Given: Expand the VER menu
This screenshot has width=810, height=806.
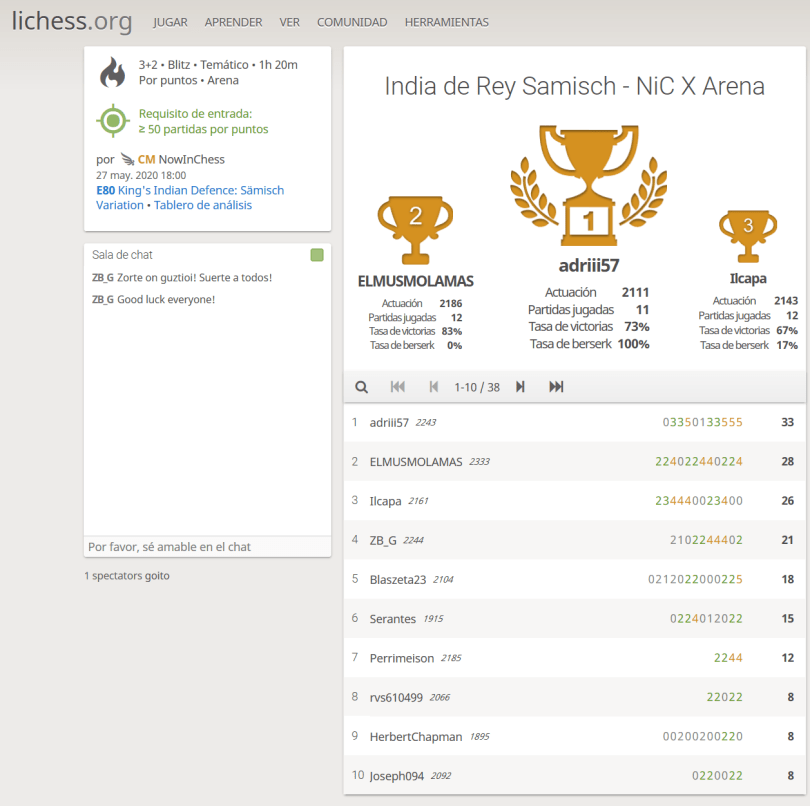Looking at the screenshot, I should pyautogui.click(x=290, y=22).
